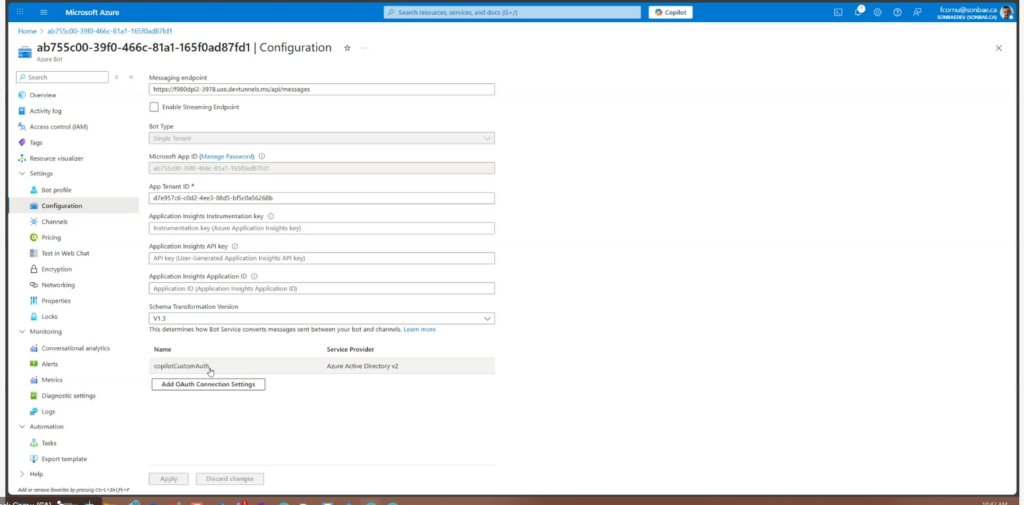Open the Azure portal waffle menu icon
The height and width of the screenshot is (505, 1024).
(20, 12)
